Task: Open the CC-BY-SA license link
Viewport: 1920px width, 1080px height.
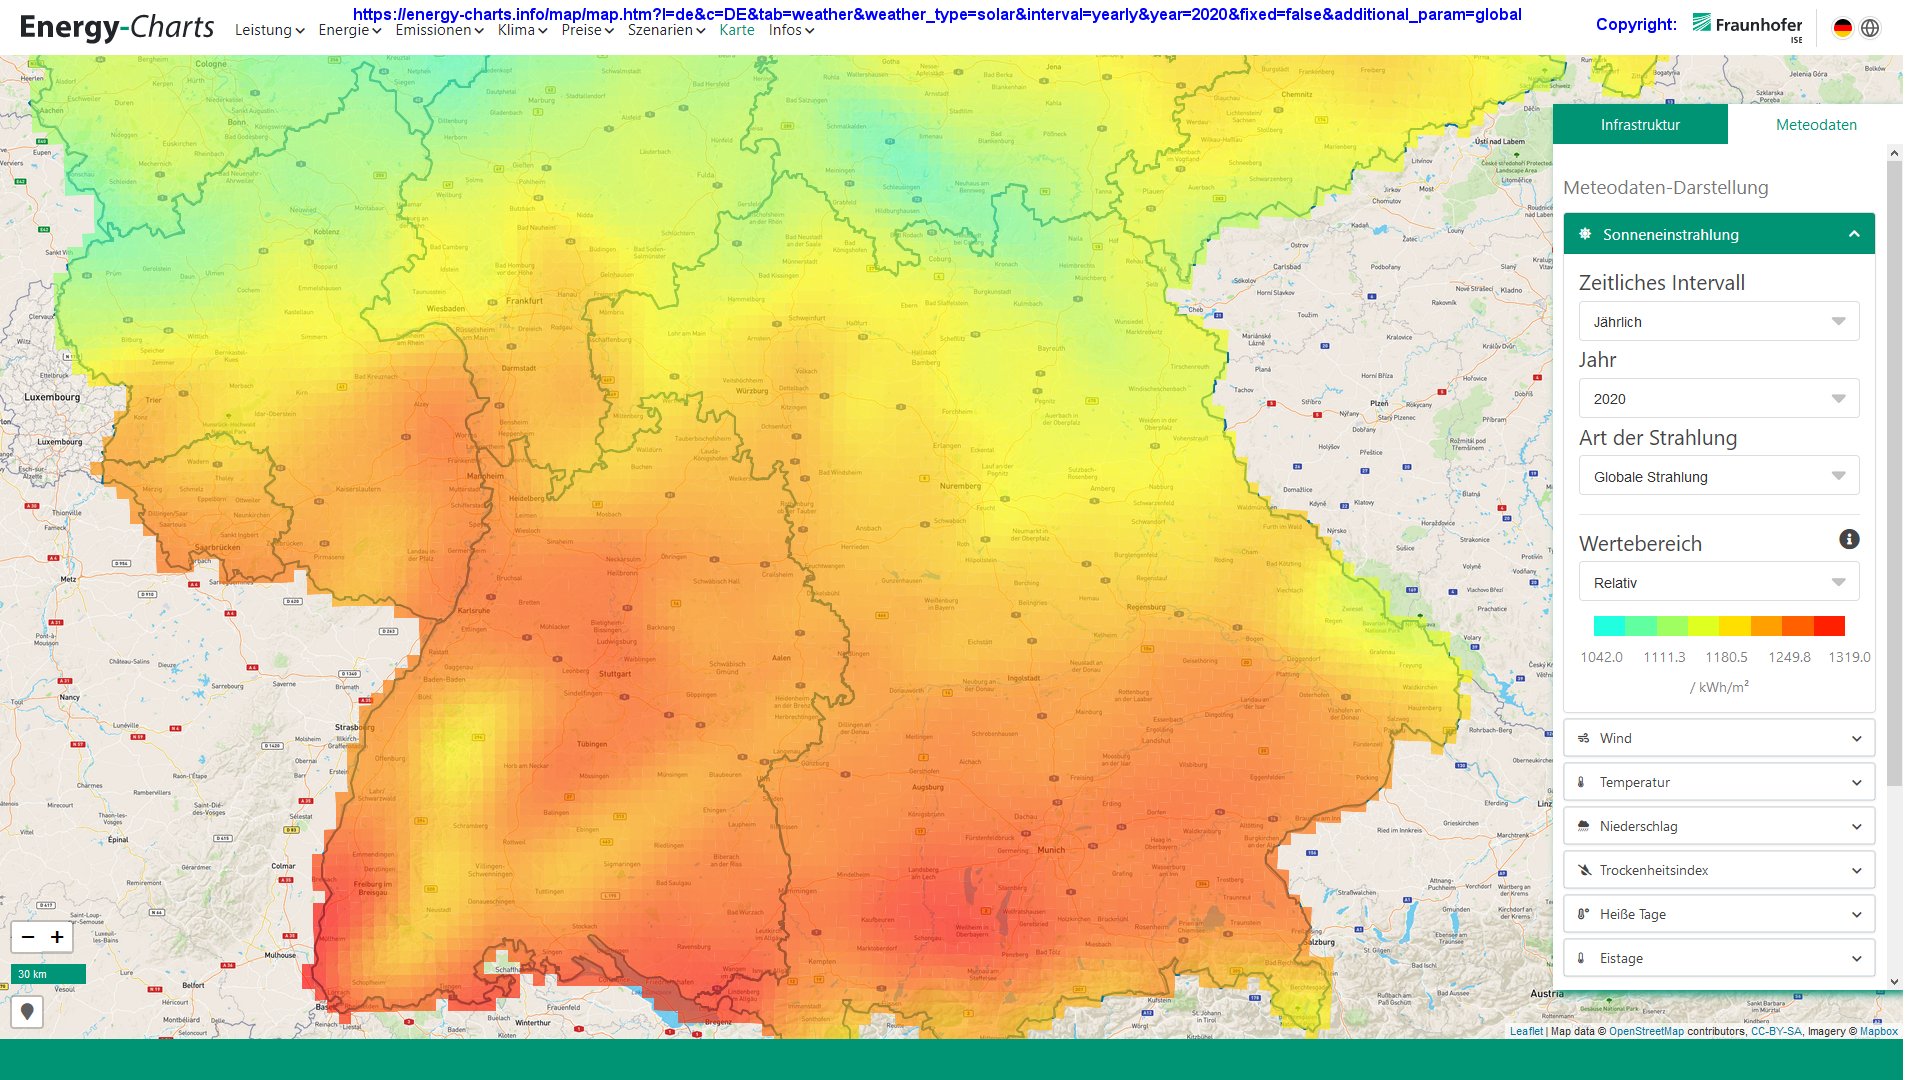Action: (x=1775, y=1031)
